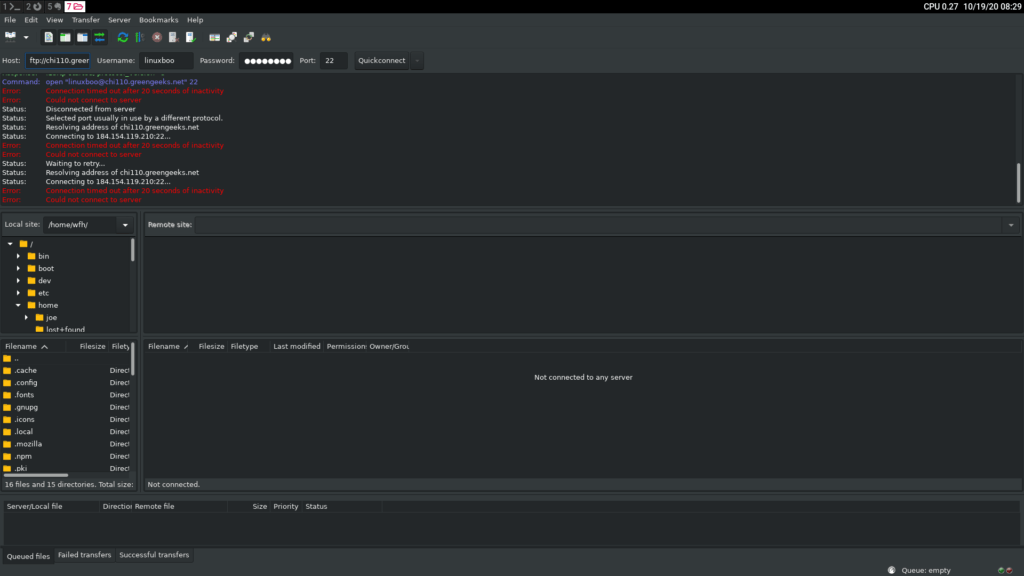Cancel the current operation
1024x576 pixels.
coord(157,37)
